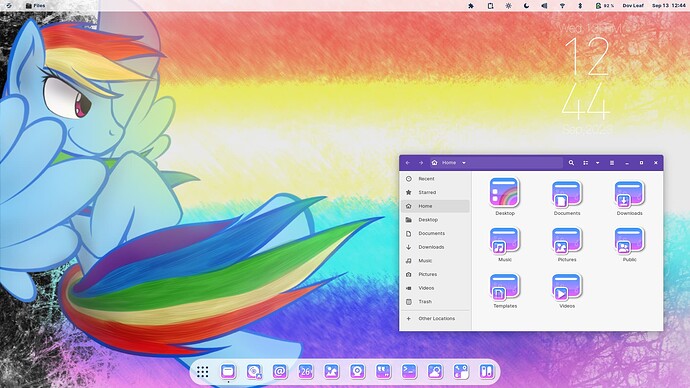690x388 pixels.
Task: Open Downloads from the Files sidebar
Action: point(435,247)
